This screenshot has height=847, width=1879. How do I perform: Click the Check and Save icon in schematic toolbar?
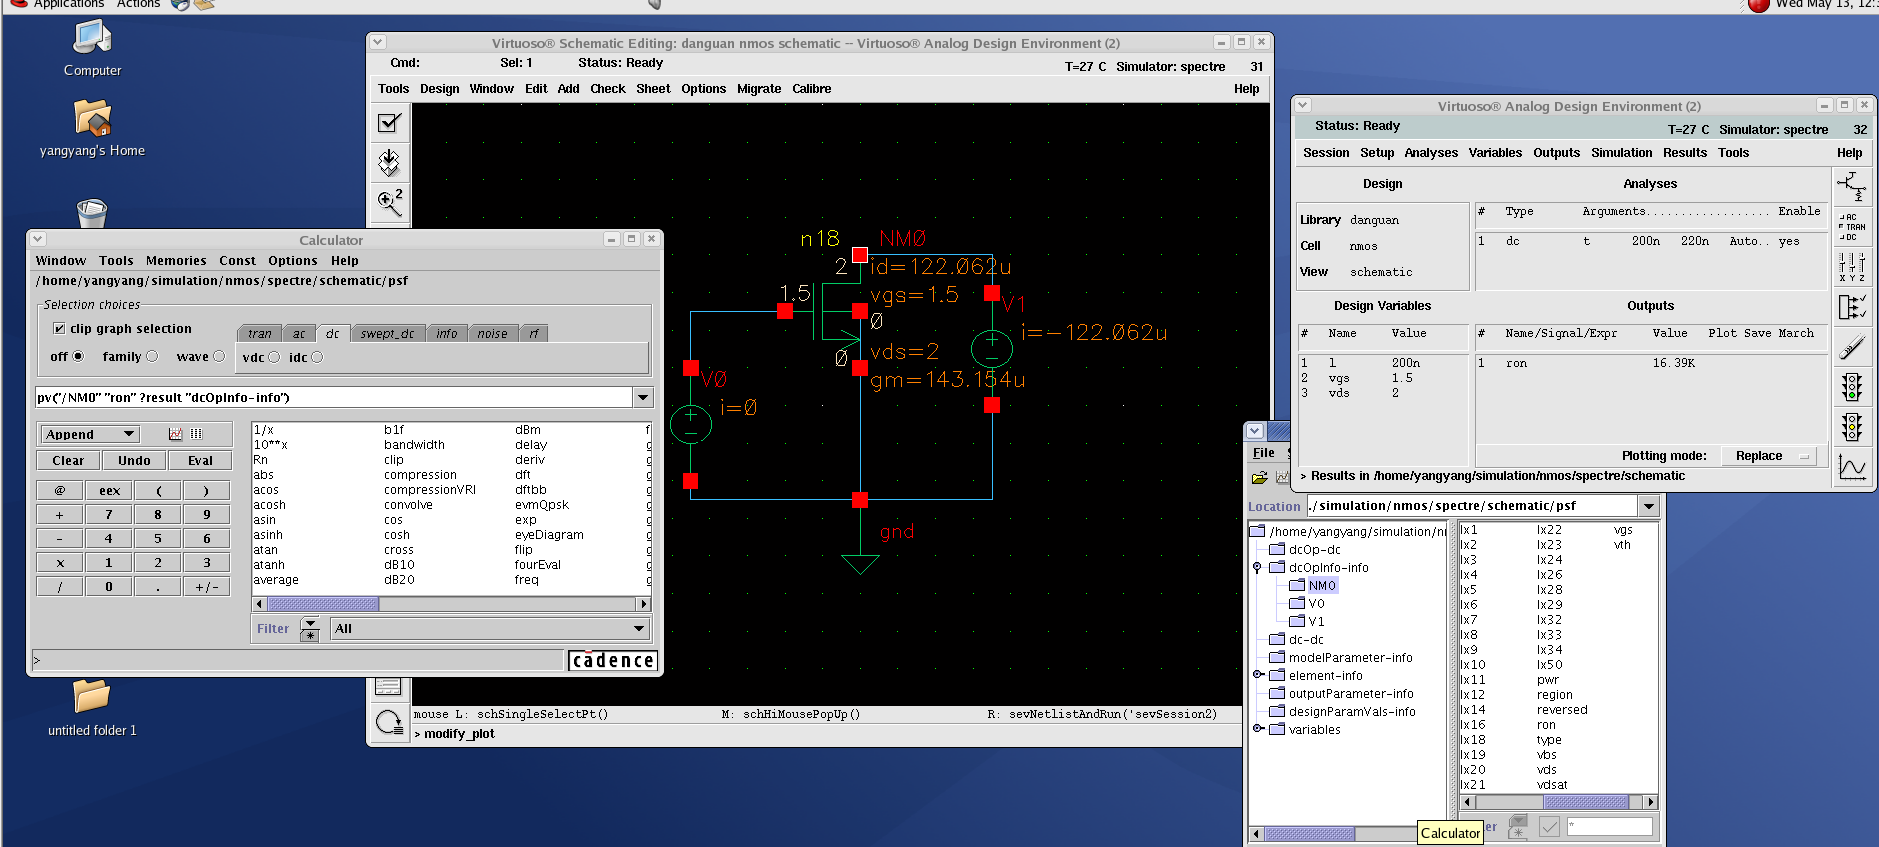(x=389, y=123)
